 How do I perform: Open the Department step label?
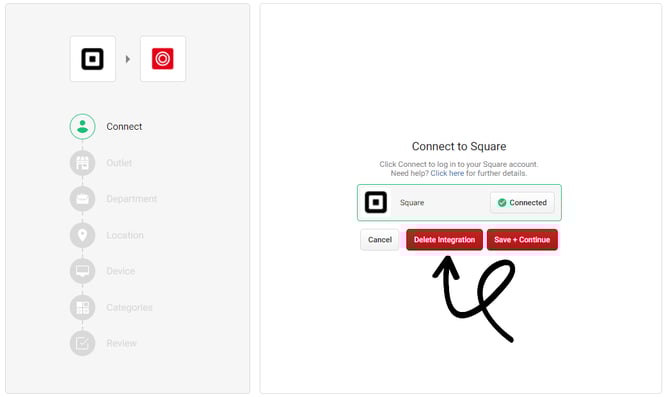[x=132, y=199]
